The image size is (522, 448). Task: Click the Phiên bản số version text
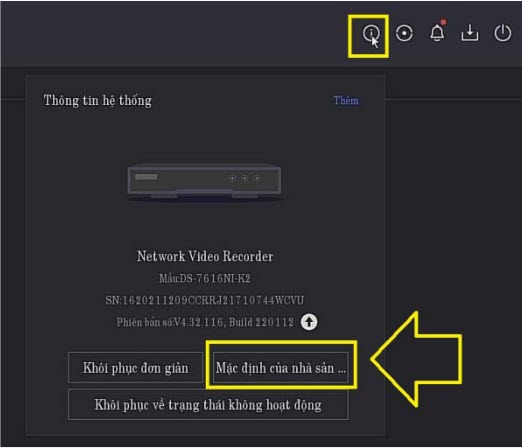(x=205, y=322)
